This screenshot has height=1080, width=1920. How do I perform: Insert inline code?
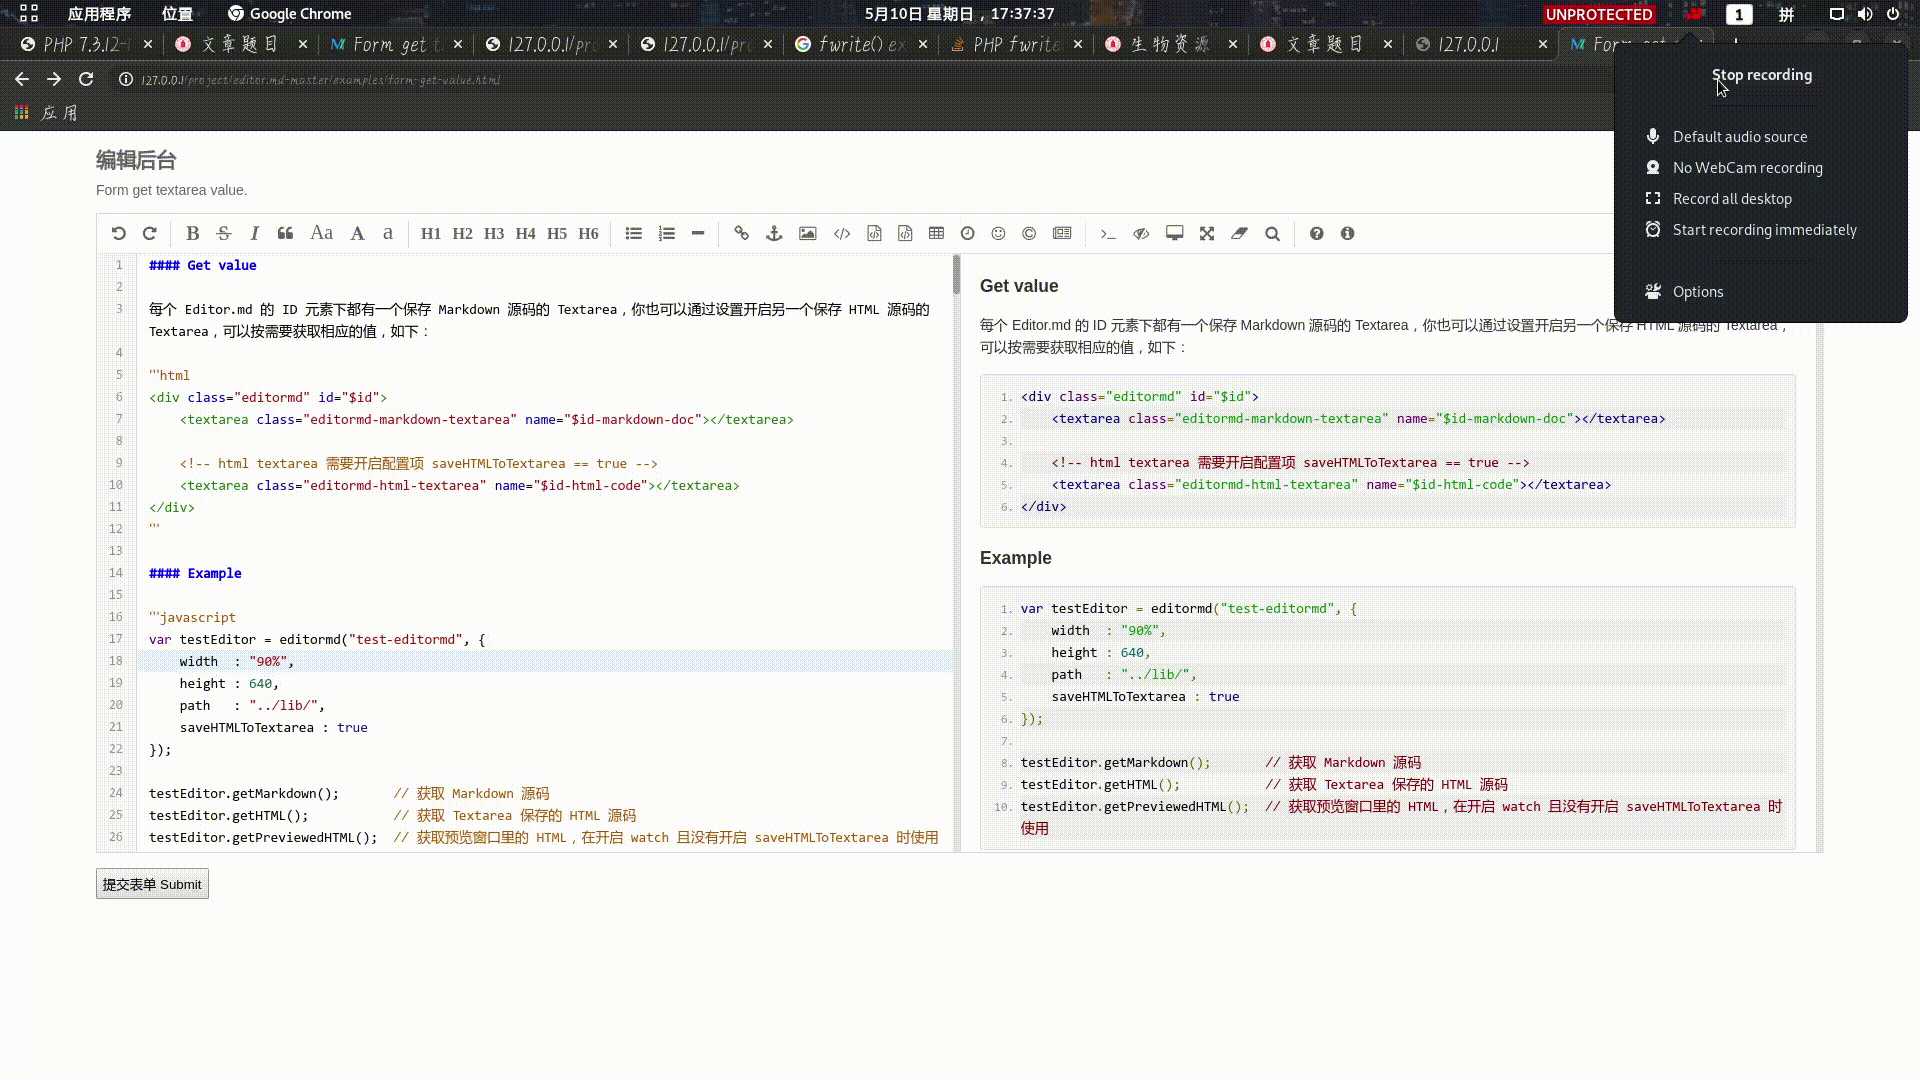pos(842,233)
